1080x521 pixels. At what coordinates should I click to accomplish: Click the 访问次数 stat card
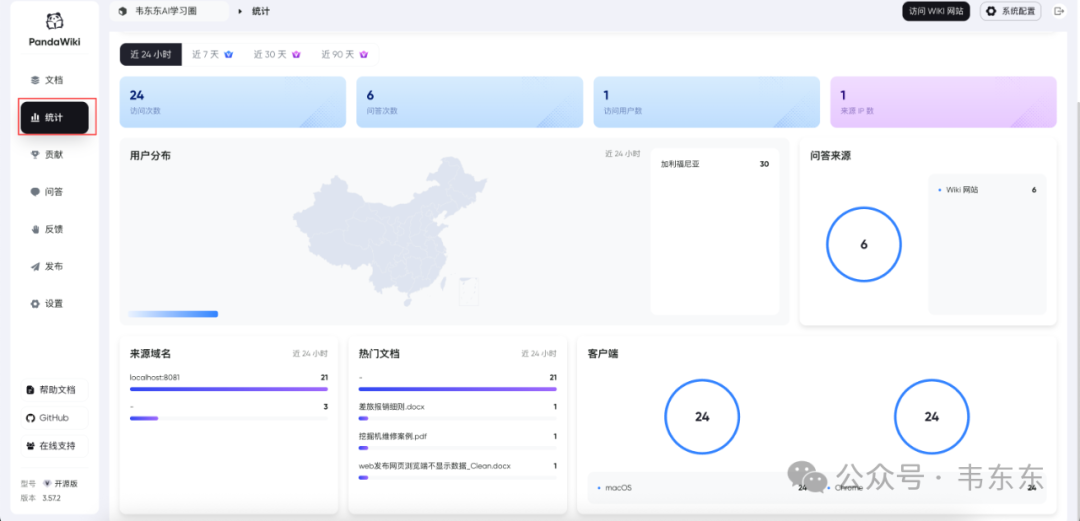[x=233, y=102]
